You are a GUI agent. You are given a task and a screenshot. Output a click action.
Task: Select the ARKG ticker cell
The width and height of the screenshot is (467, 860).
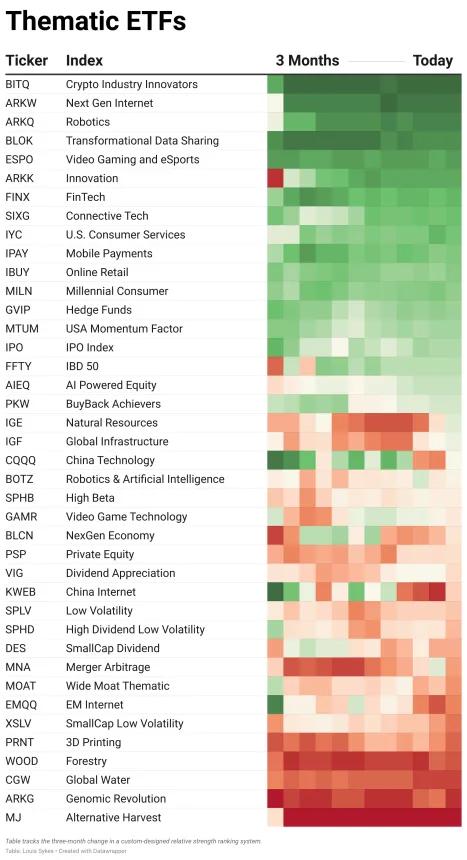pyautogui.click(x=18, y=799)
